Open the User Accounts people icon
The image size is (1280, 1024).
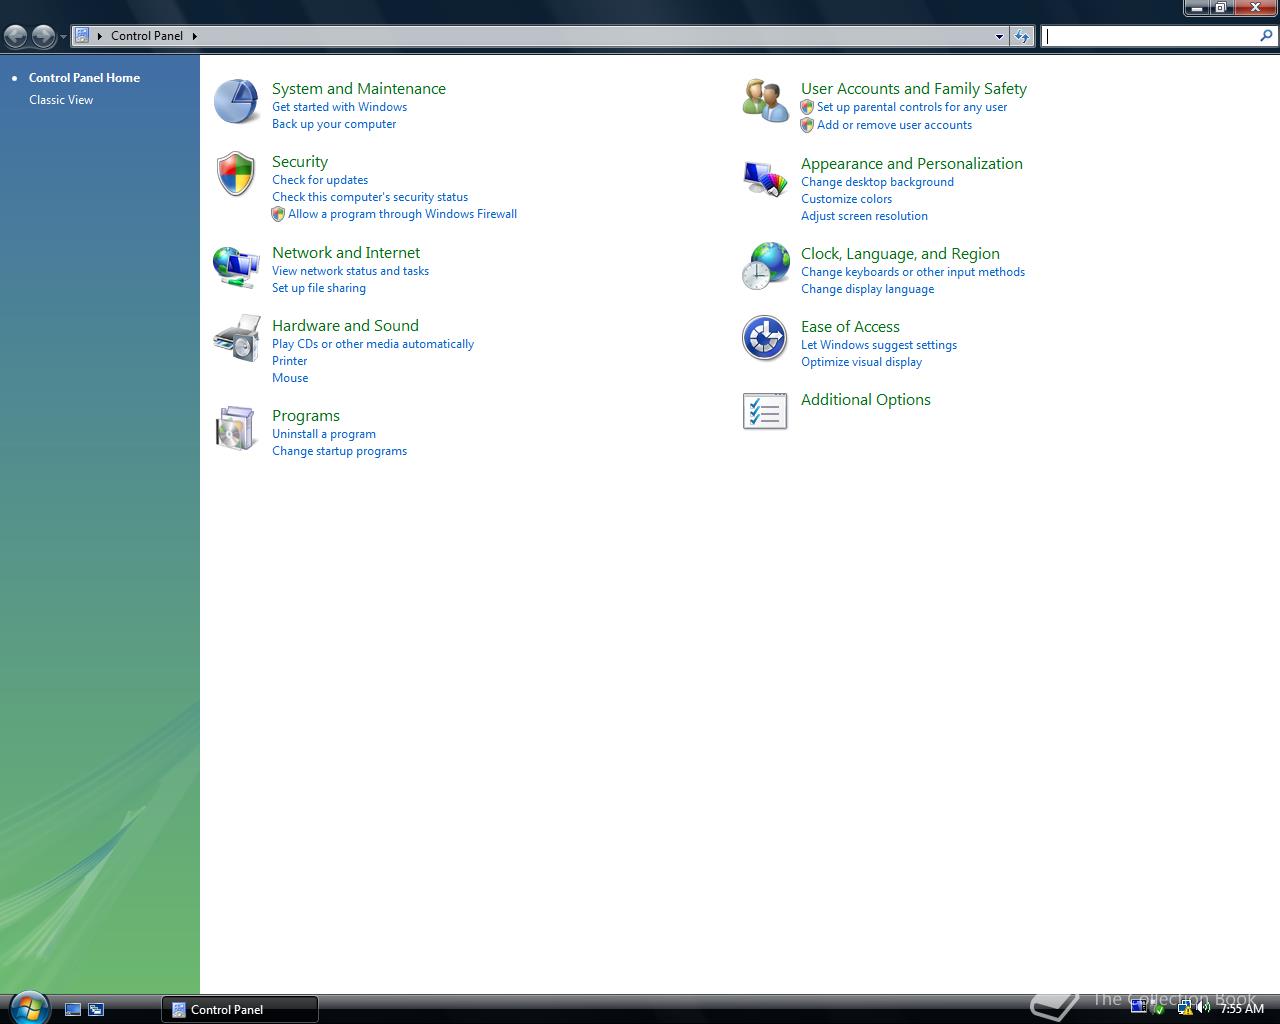pos(766,102)
